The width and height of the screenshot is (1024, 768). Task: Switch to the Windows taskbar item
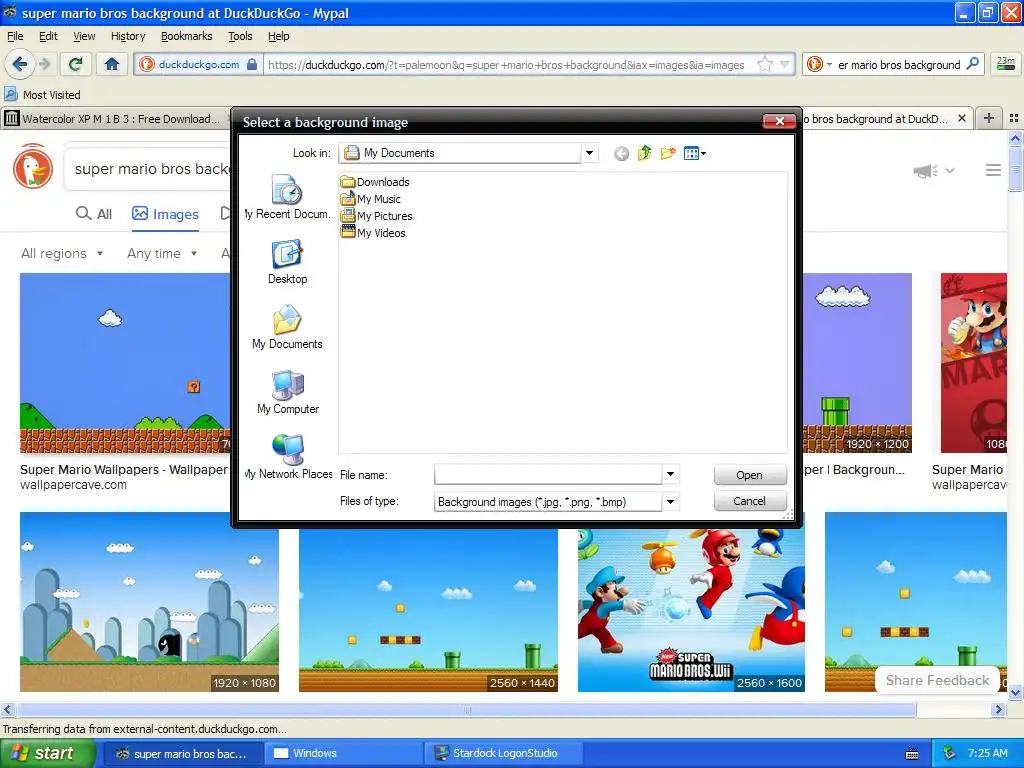click(x=346, y=753)
